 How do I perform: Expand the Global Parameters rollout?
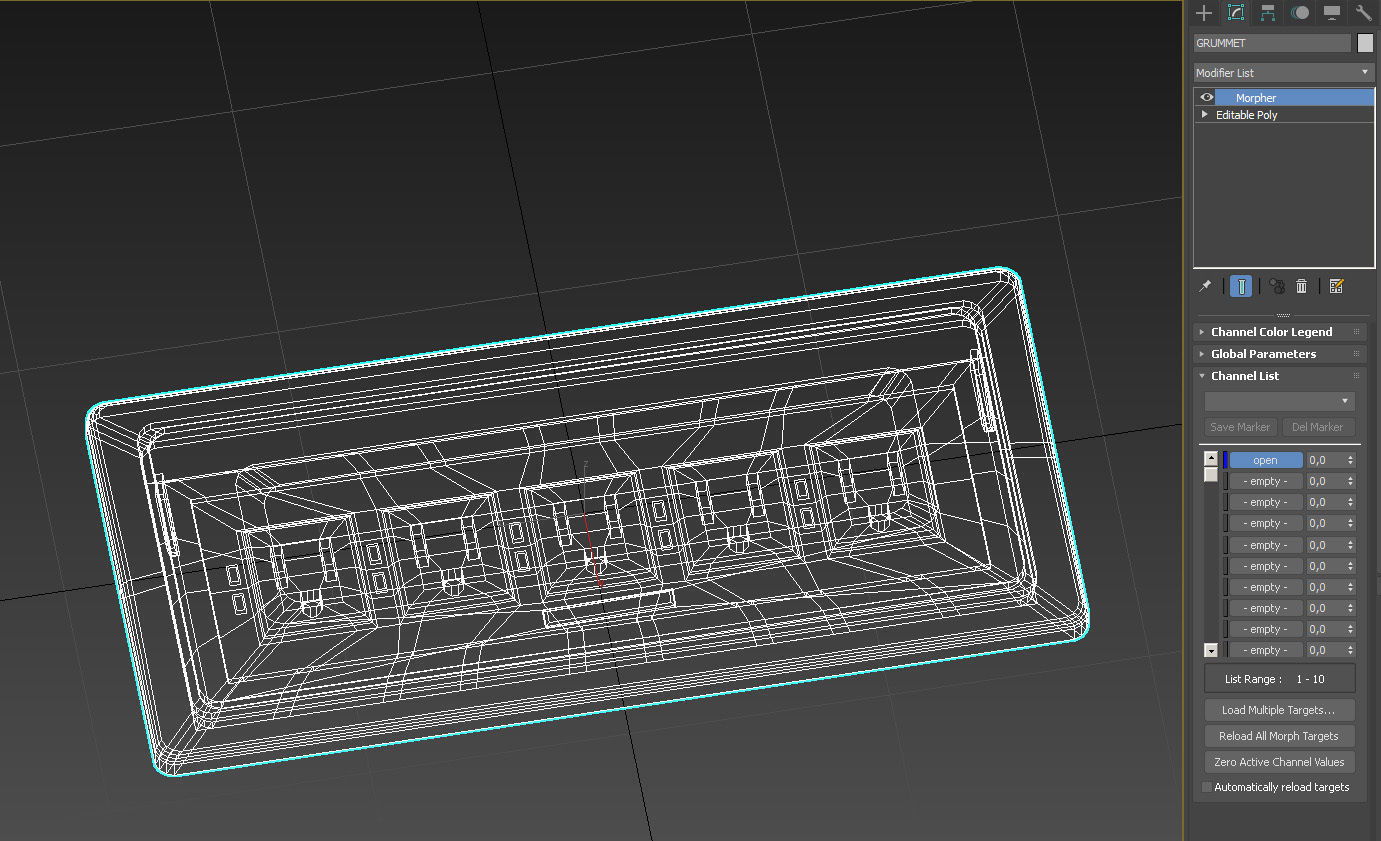click(x=1280, y=353)
